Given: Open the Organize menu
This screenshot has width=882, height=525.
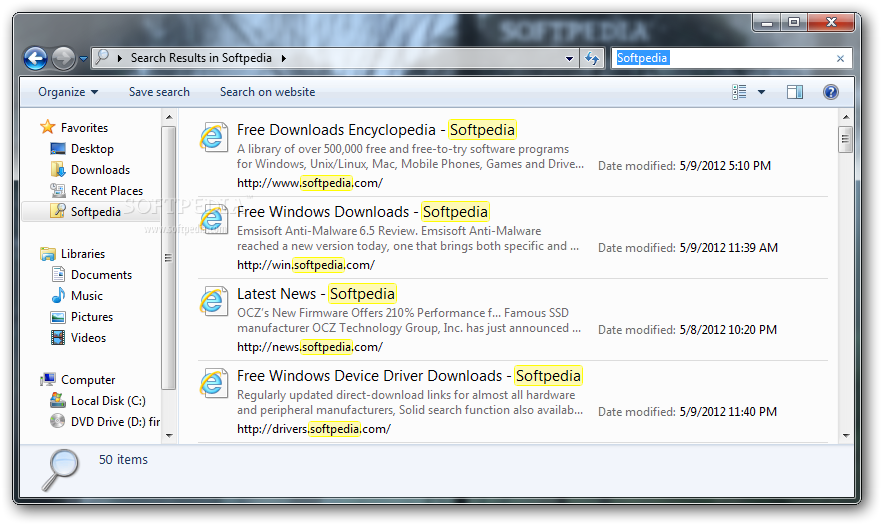Looking at the screenshot, I should pyautogui.click(x=68, y=92).
